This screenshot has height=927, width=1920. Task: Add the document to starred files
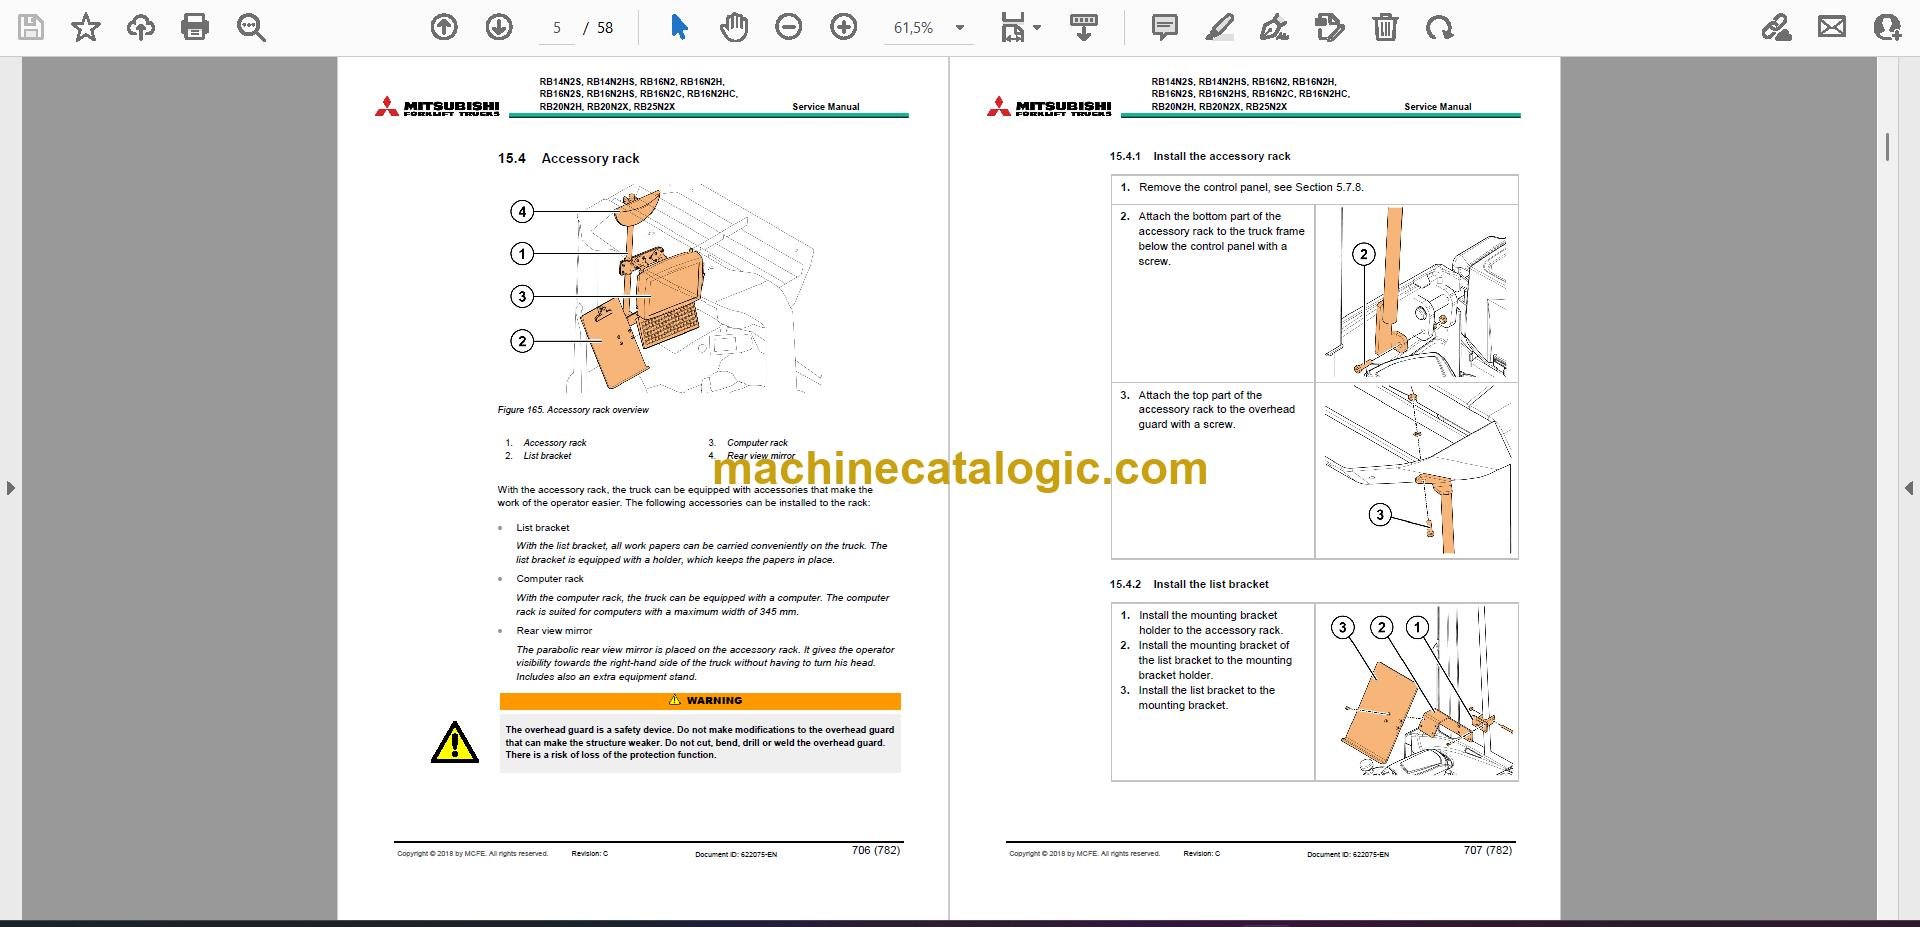click(x=86, y=27)
